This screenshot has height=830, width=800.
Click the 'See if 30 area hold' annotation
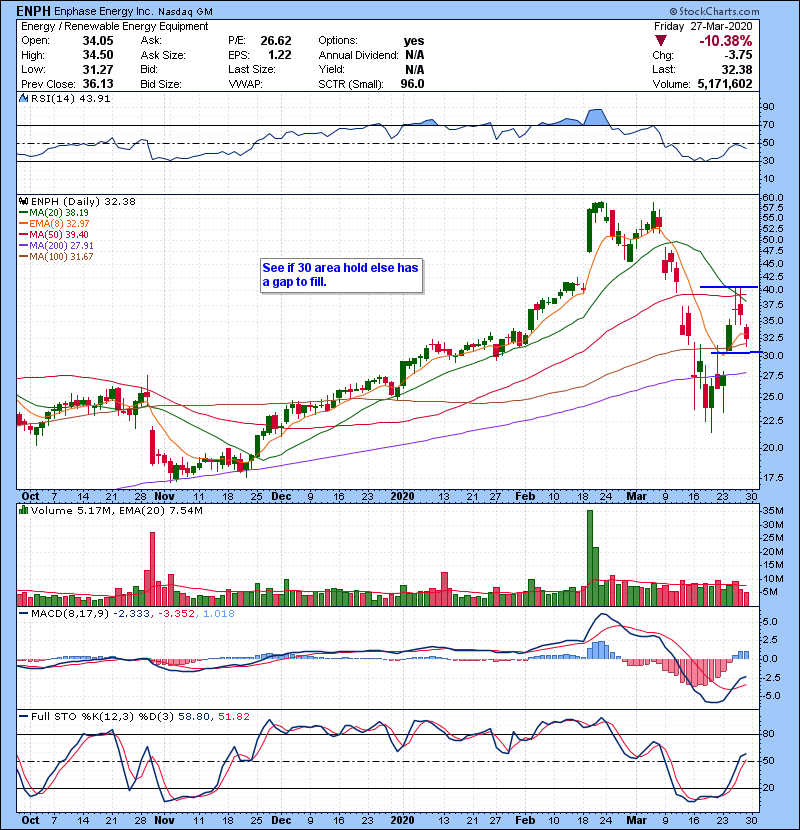(x=341, y=275)
